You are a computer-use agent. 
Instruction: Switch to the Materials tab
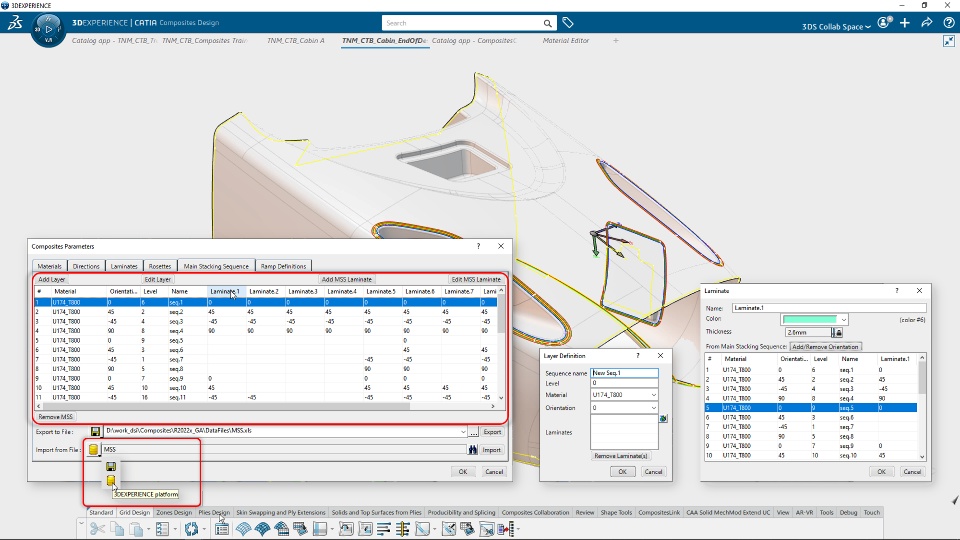50,266
